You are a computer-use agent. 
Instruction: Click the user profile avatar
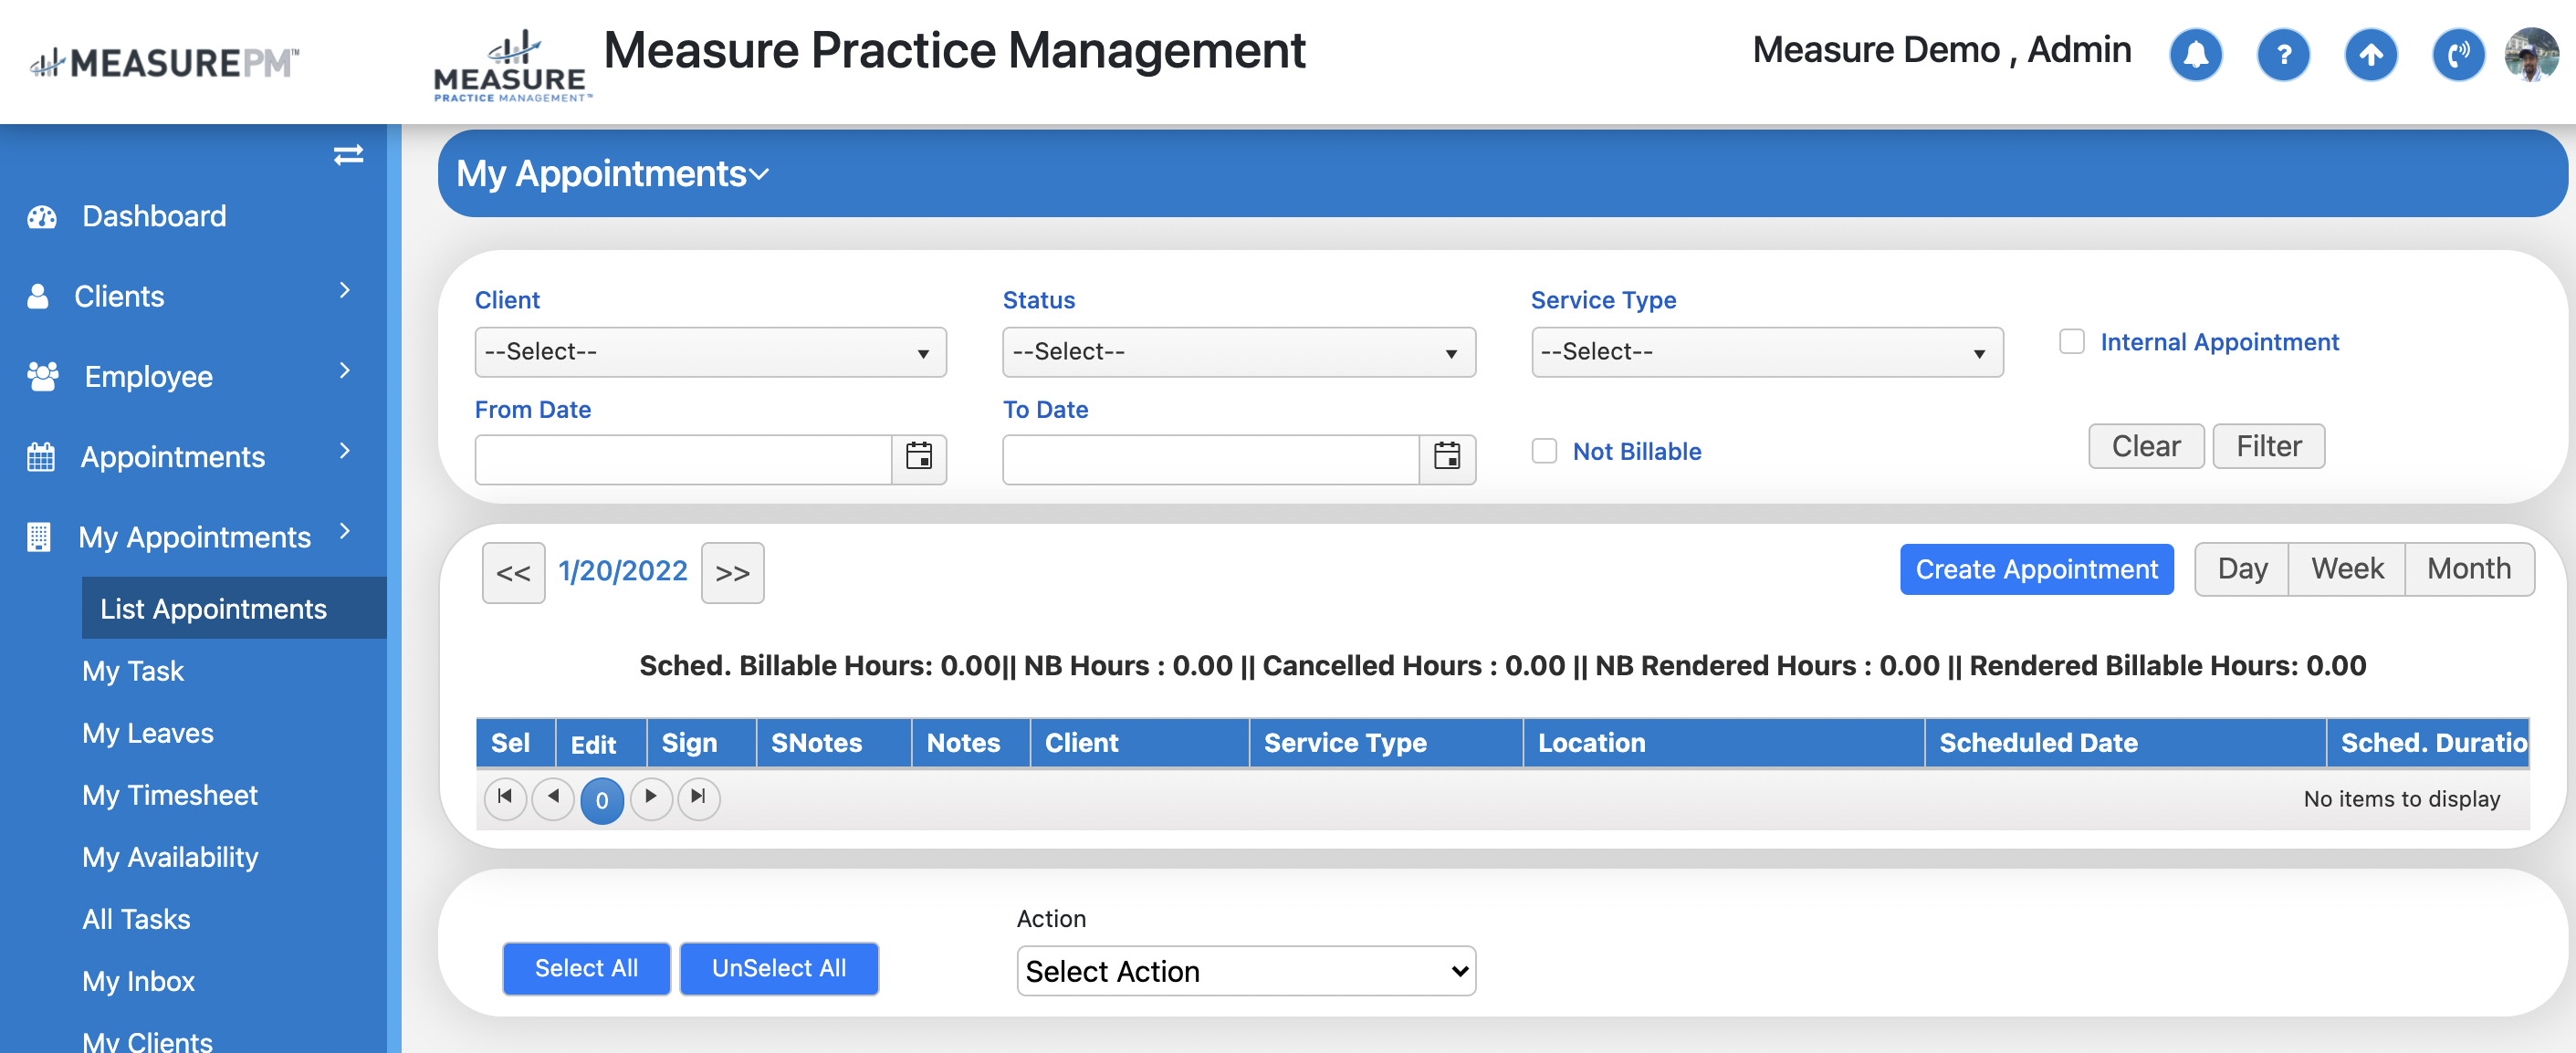tap(2530, 55)
